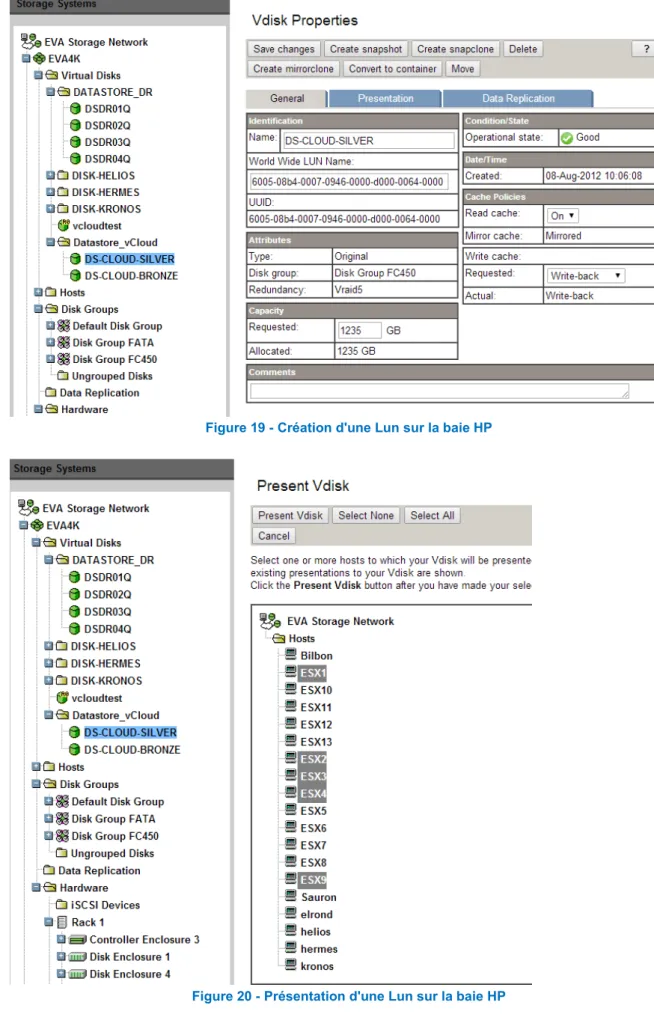This screenshot has height=1032, width=654.
Task: Click the DSDR01Q vdisk icon in top tree
Action: (x=76, y=109)
